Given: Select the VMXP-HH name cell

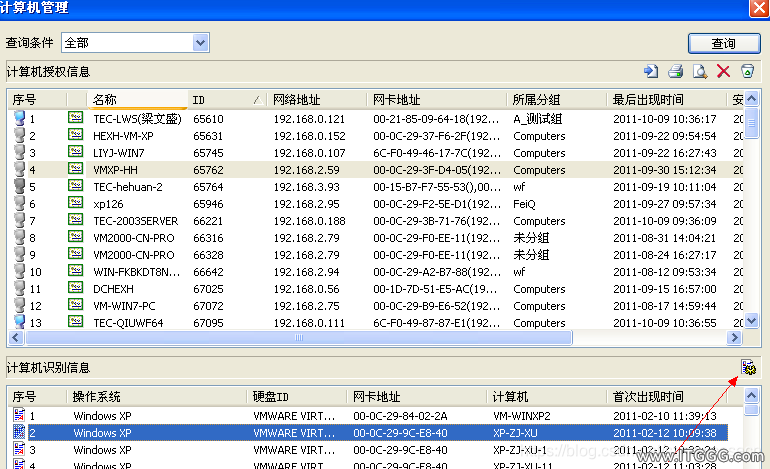Looking at the screenshot, I should point(115,170).
